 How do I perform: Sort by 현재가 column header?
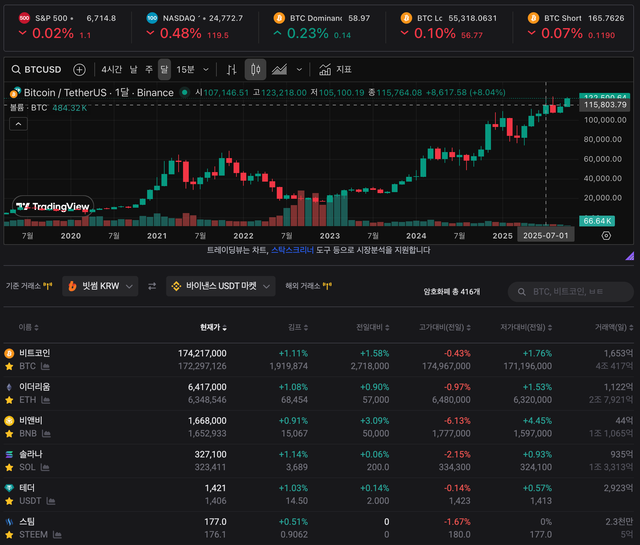tap(213, 327)
